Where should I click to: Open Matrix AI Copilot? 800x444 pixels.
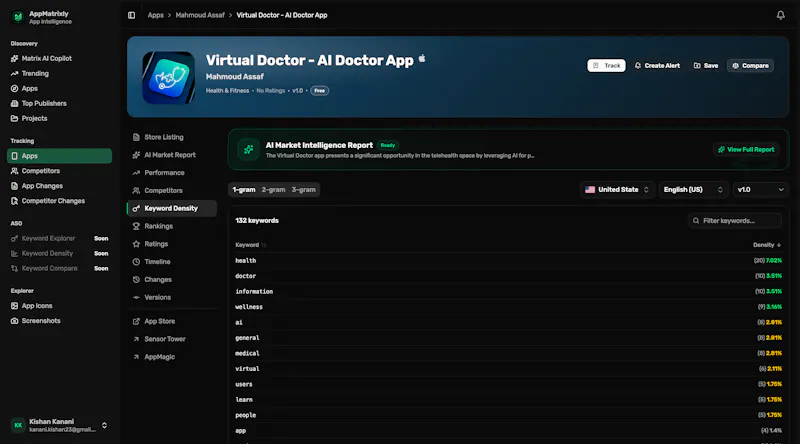click(46, 59)
